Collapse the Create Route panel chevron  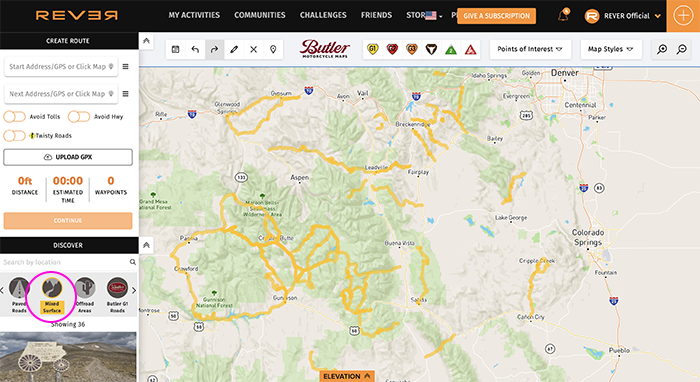pos(146,41)
